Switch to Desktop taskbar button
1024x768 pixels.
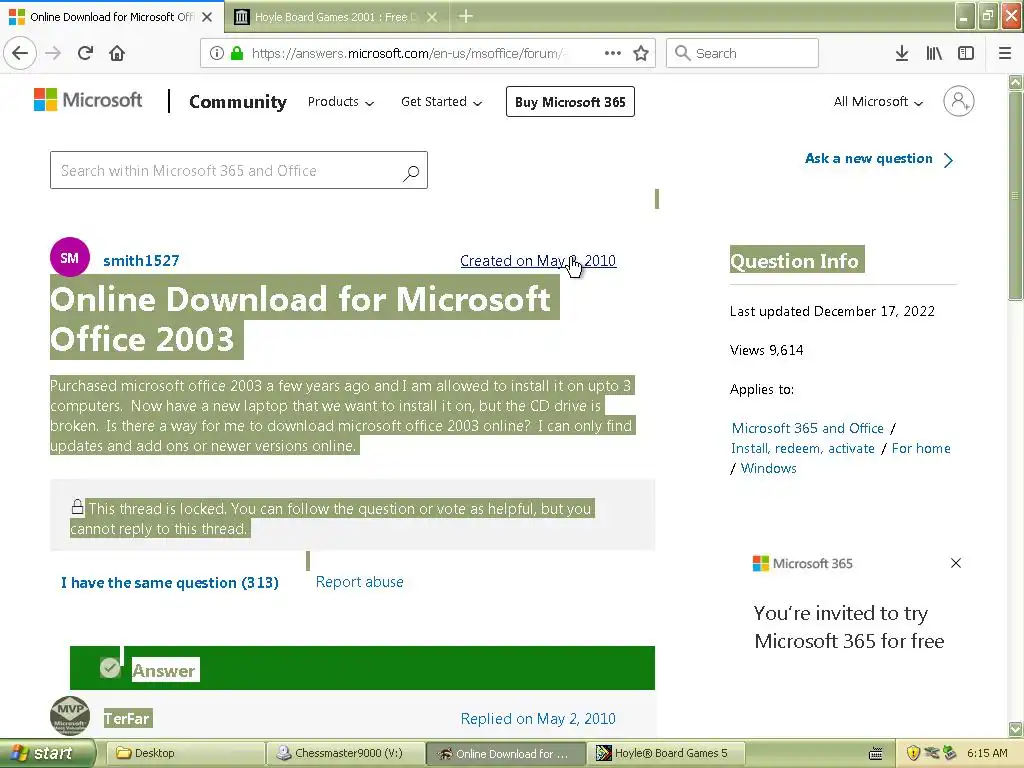185,754
